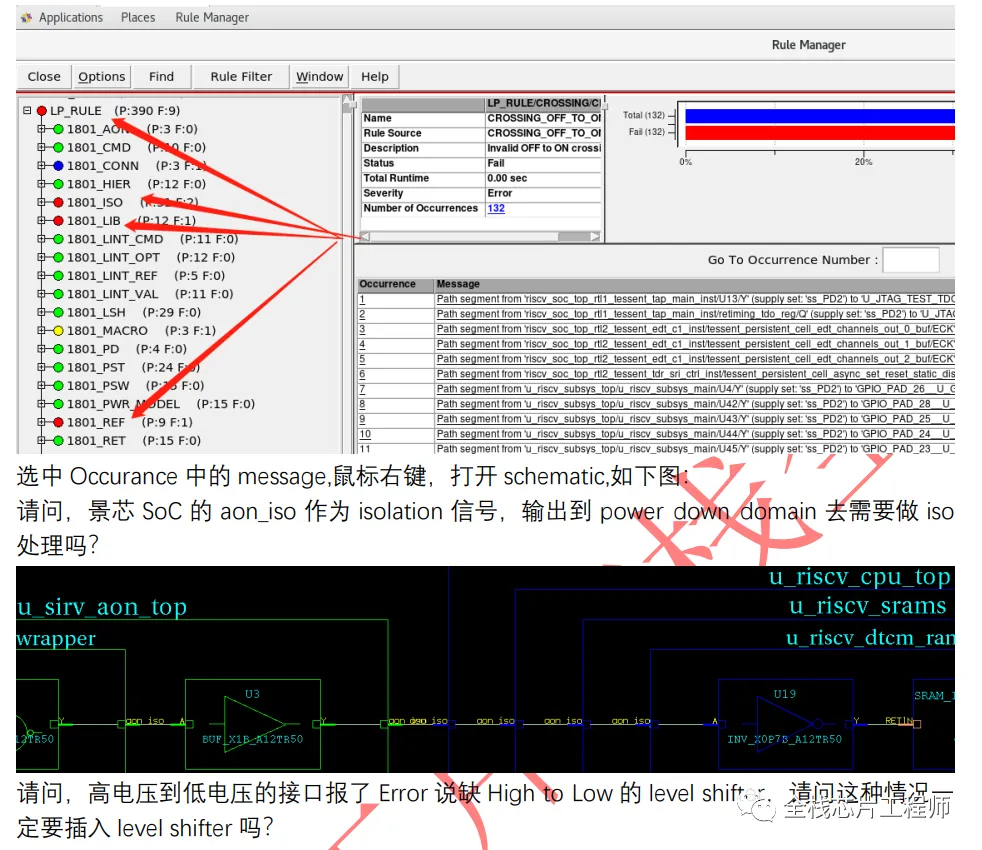
Task: Click the u_riscv_srams block label
Action: pos(867,606)
